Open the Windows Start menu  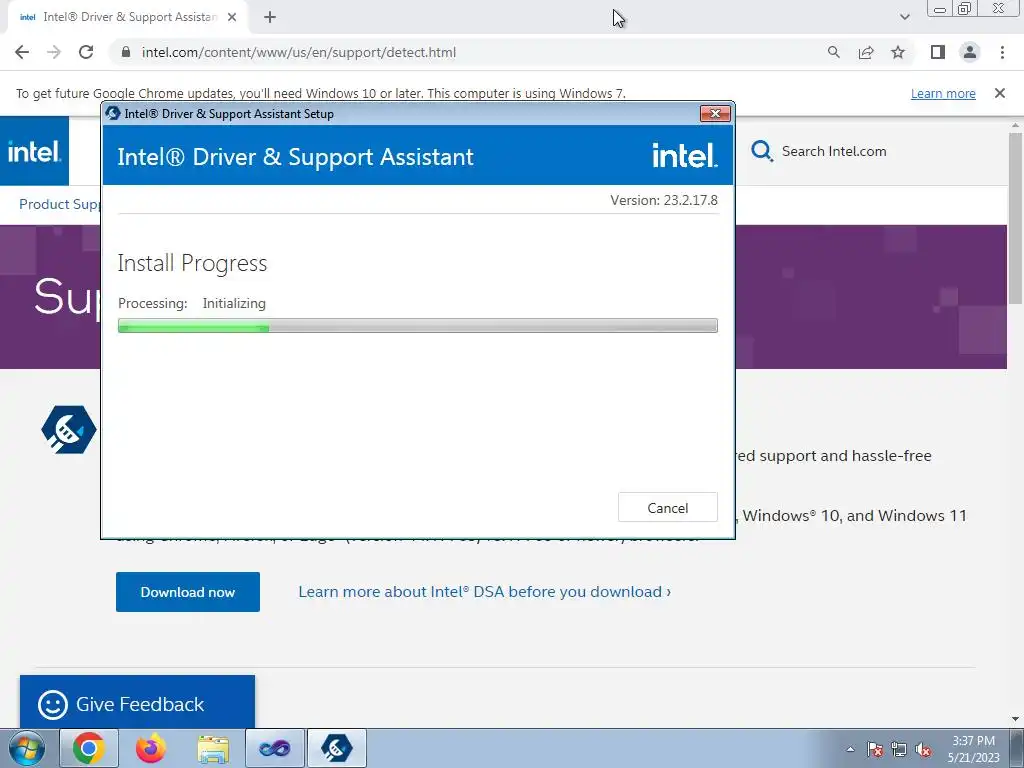[x=27, y=748]
